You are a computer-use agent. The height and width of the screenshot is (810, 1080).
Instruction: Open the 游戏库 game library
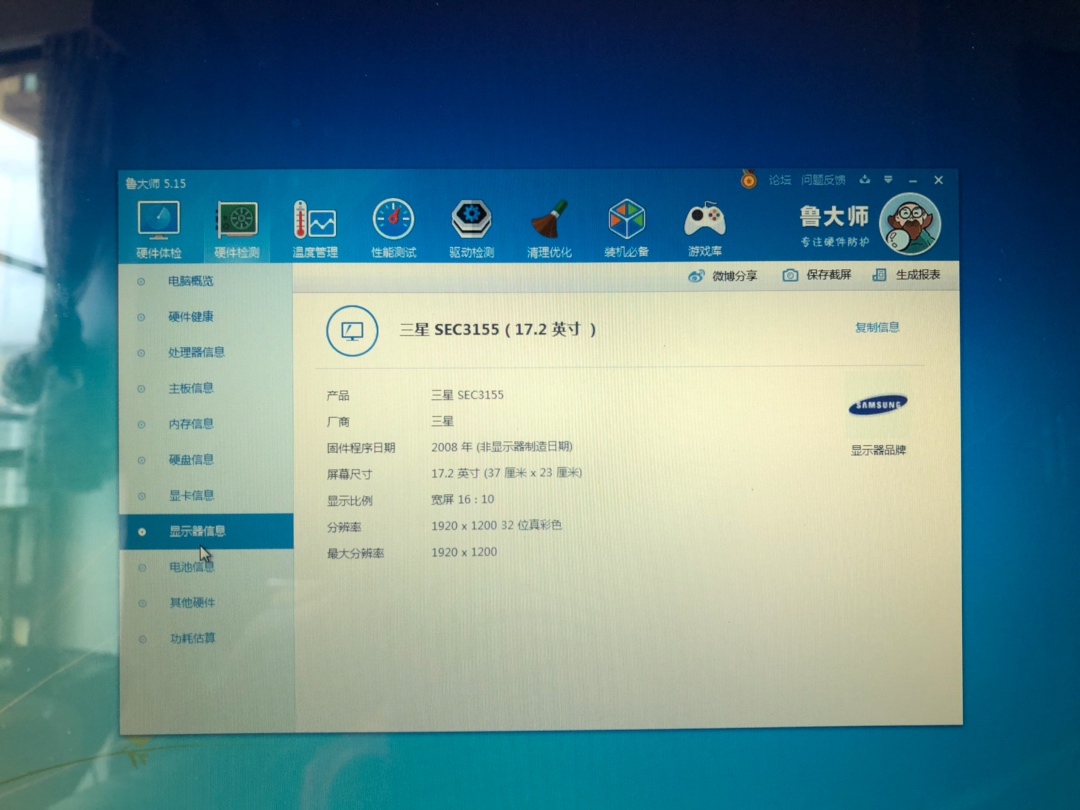point(705,229)
